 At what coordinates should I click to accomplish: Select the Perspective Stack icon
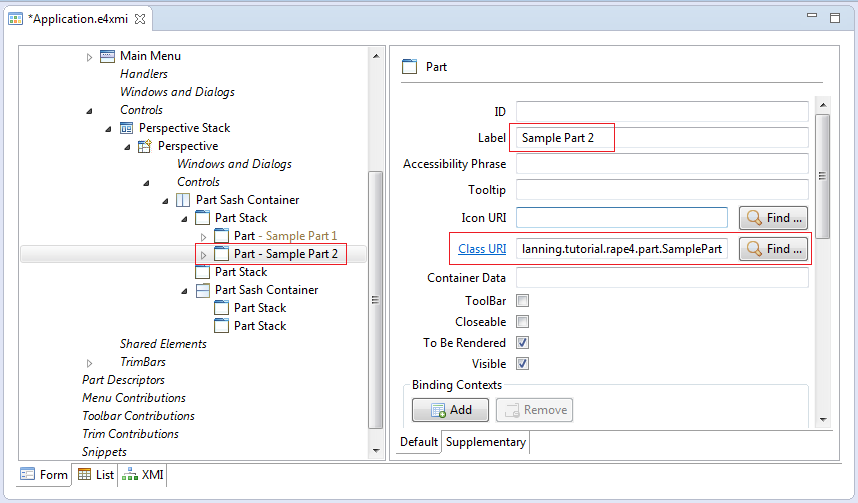(x=126, y=128)
